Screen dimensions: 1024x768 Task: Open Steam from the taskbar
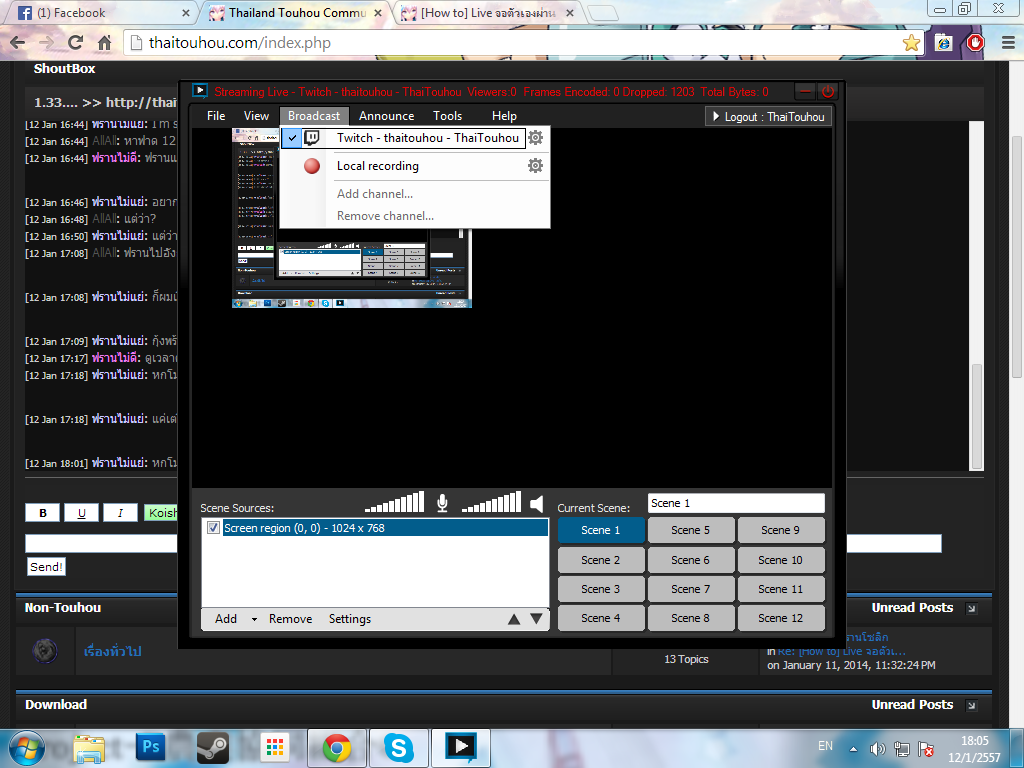212,748
